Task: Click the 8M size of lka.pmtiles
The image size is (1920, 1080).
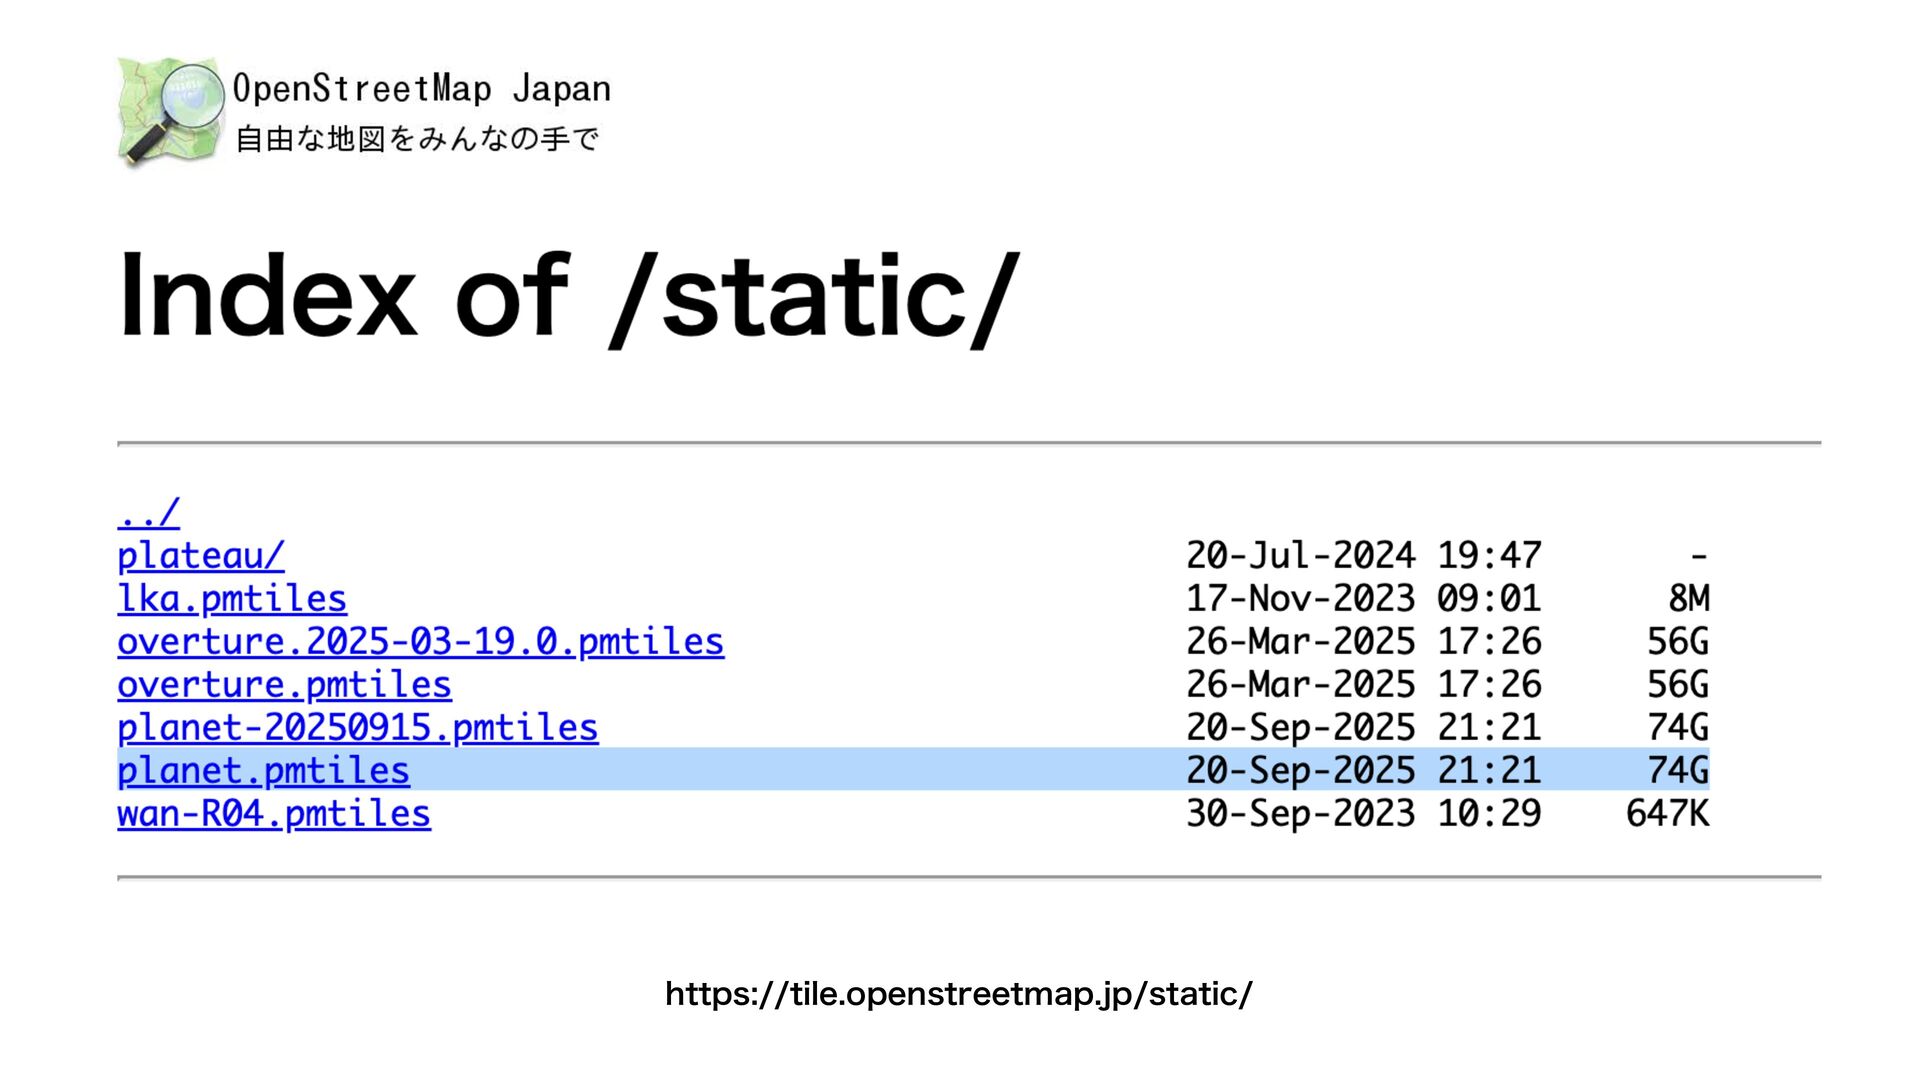Action: [1688, 598]
